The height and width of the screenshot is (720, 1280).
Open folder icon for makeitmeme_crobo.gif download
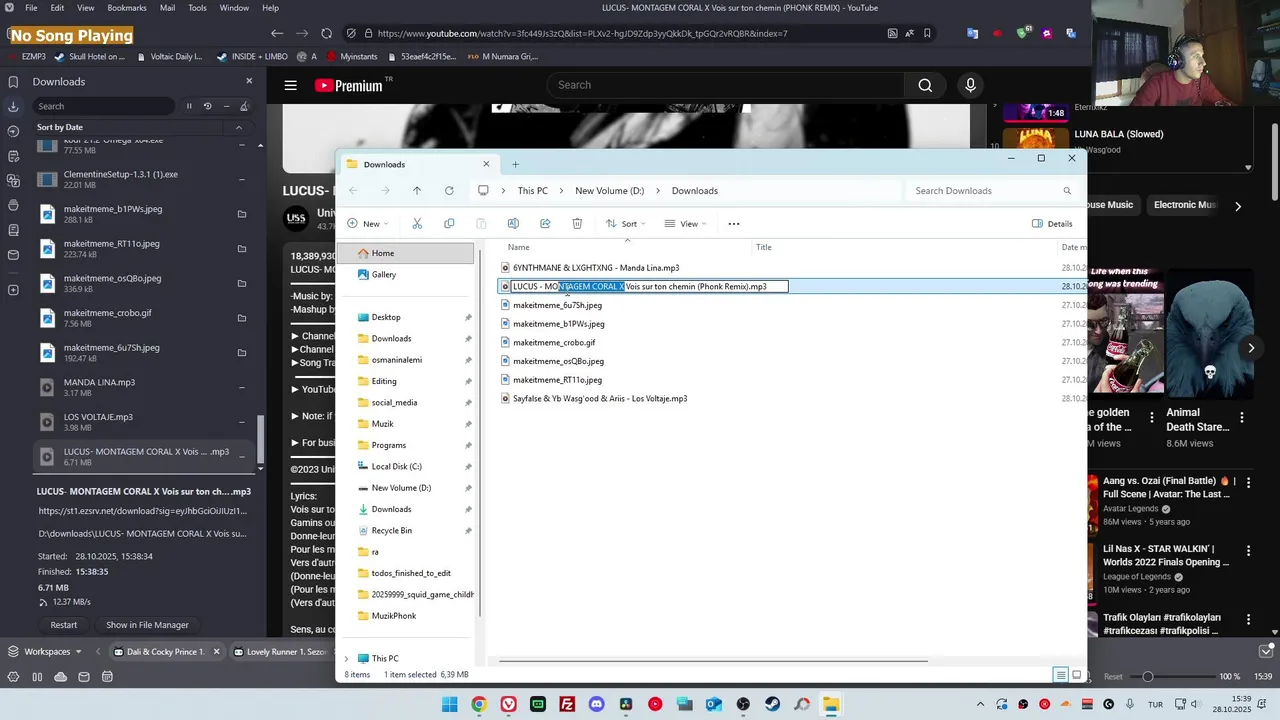tap(241, 318)
